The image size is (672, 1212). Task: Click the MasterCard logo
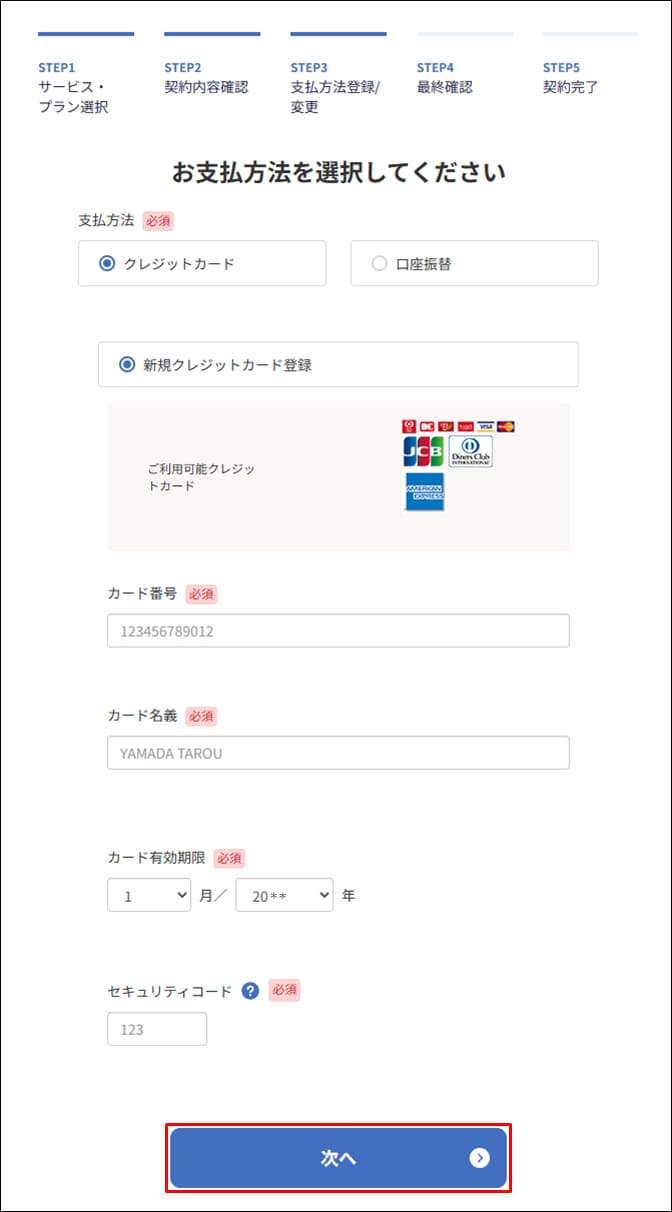click(506, 426)
